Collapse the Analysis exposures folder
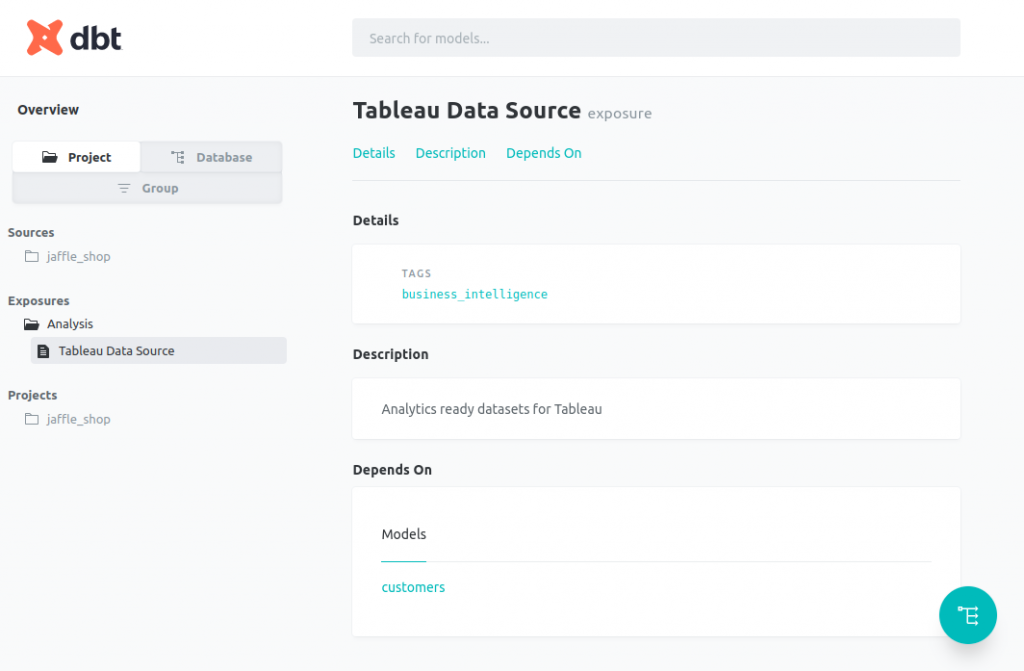The height and width of the screenshot is (671, 1024). pyautogui.click(x=70, y=324)
